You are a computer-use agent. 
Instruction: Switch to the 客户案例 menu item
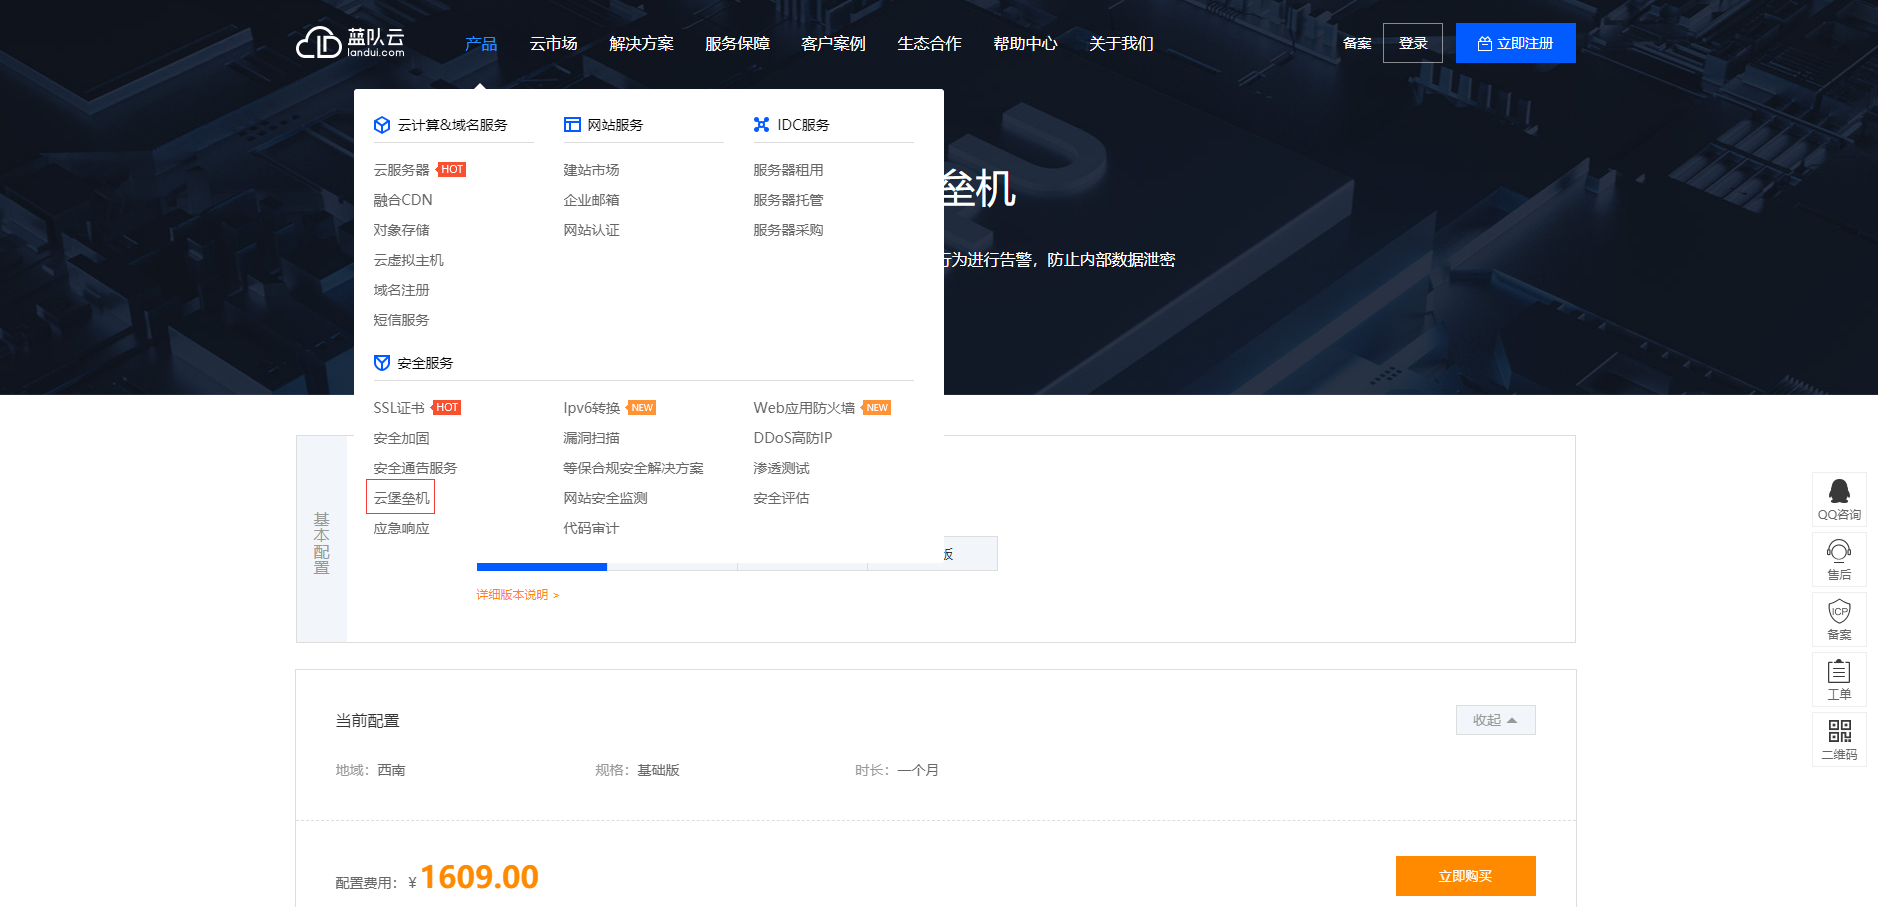832,43
